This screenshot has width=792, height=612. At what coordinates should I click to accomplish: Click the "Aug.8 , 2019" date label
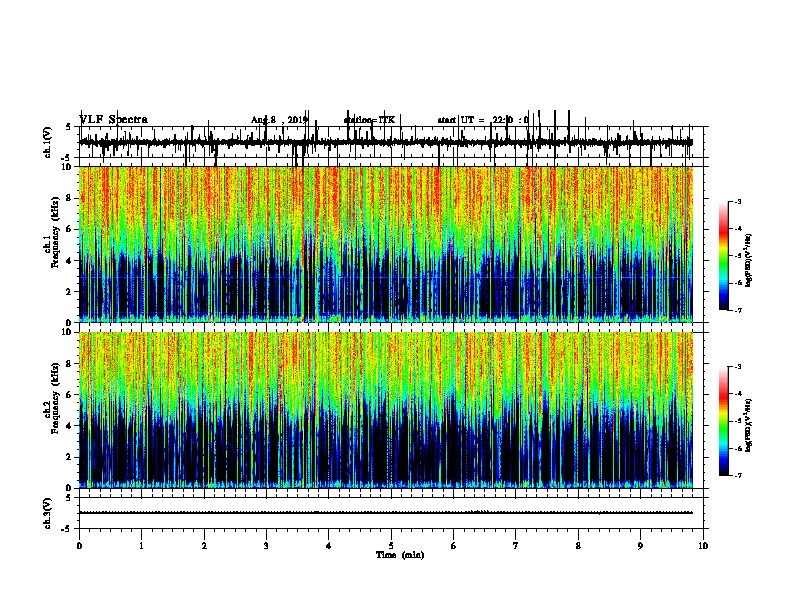pos(279,120)
